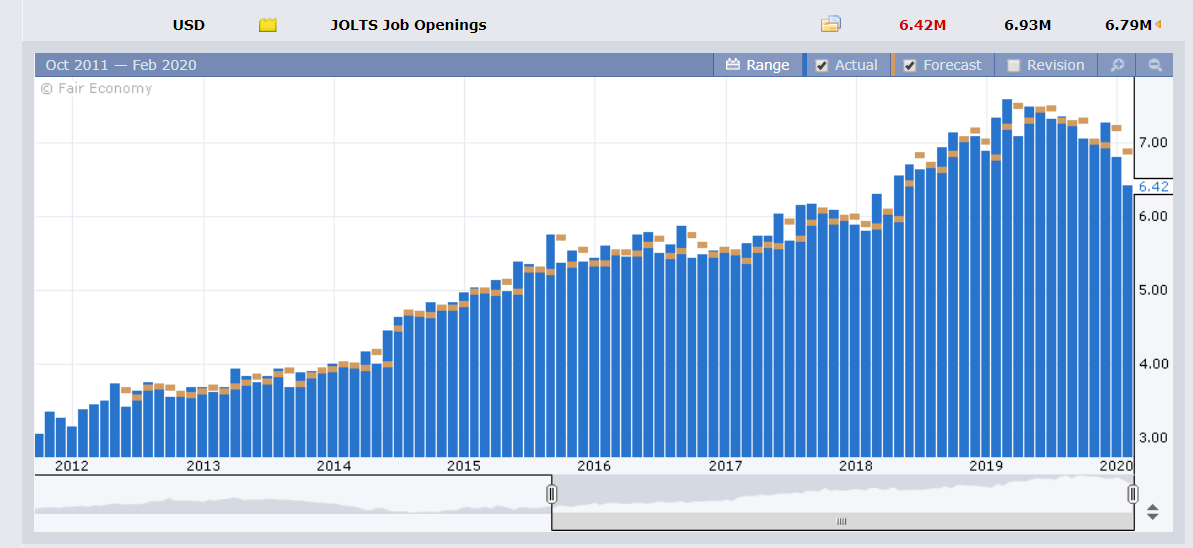This screenshot has width=1193, height=548.
Task: Toggle the Actual checkbox
Action: [x=822, y=65]
